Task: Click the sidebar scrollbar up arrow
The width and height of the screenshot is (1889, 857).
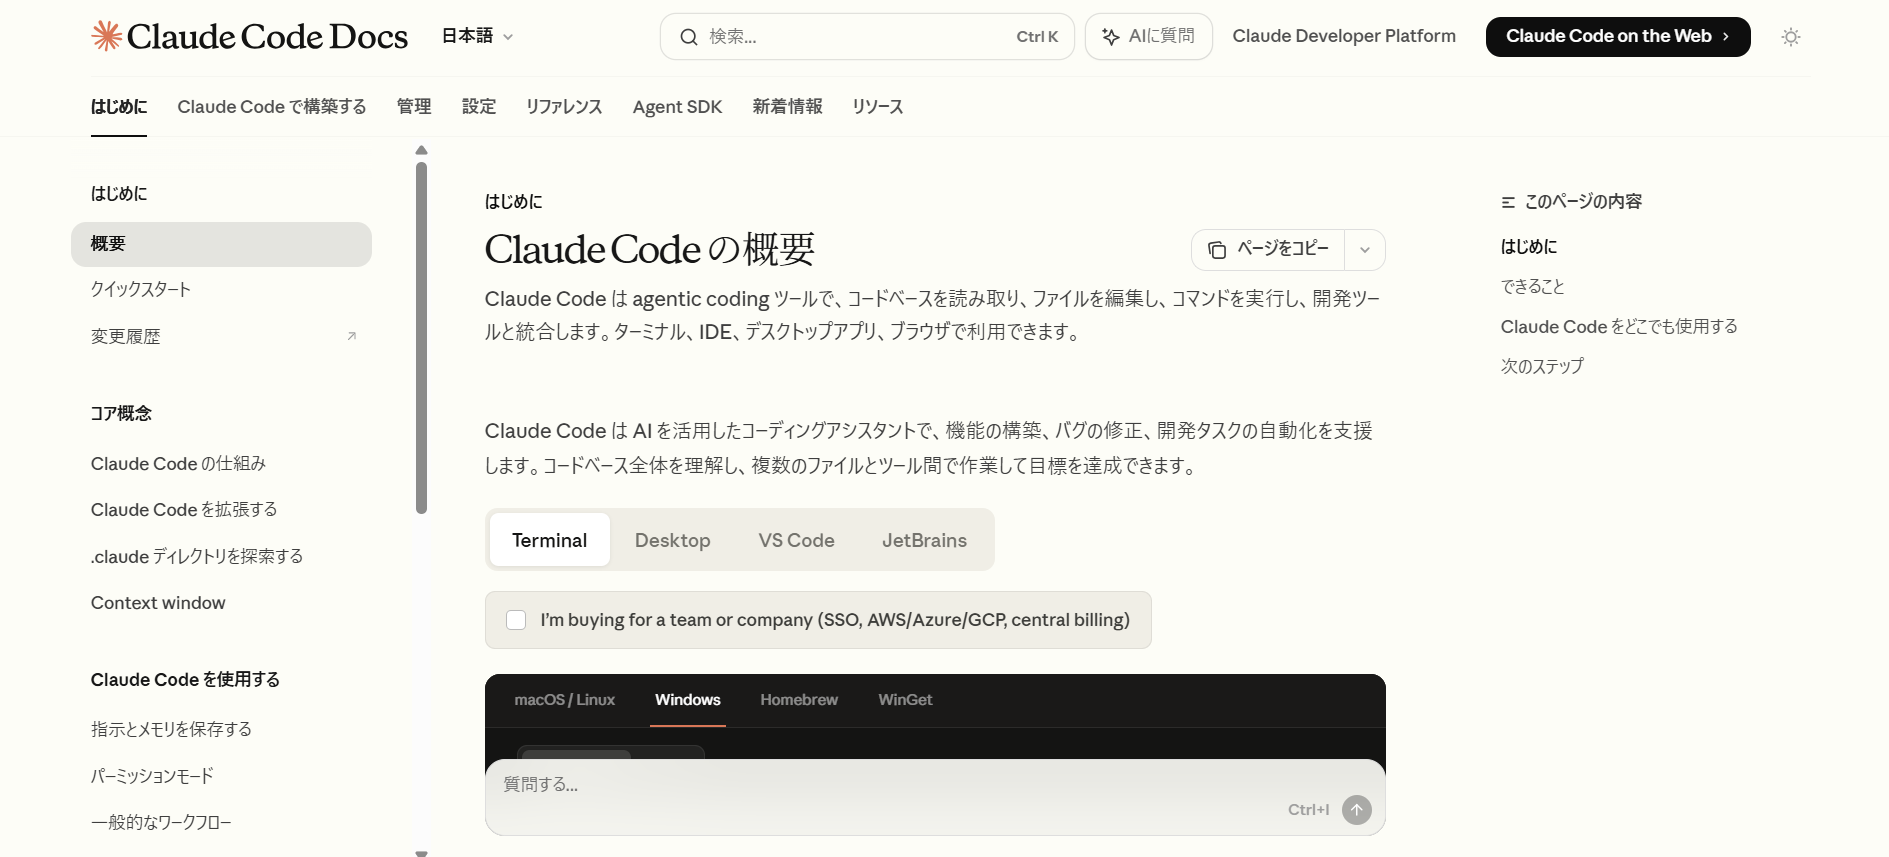Action: coord(421,150)
